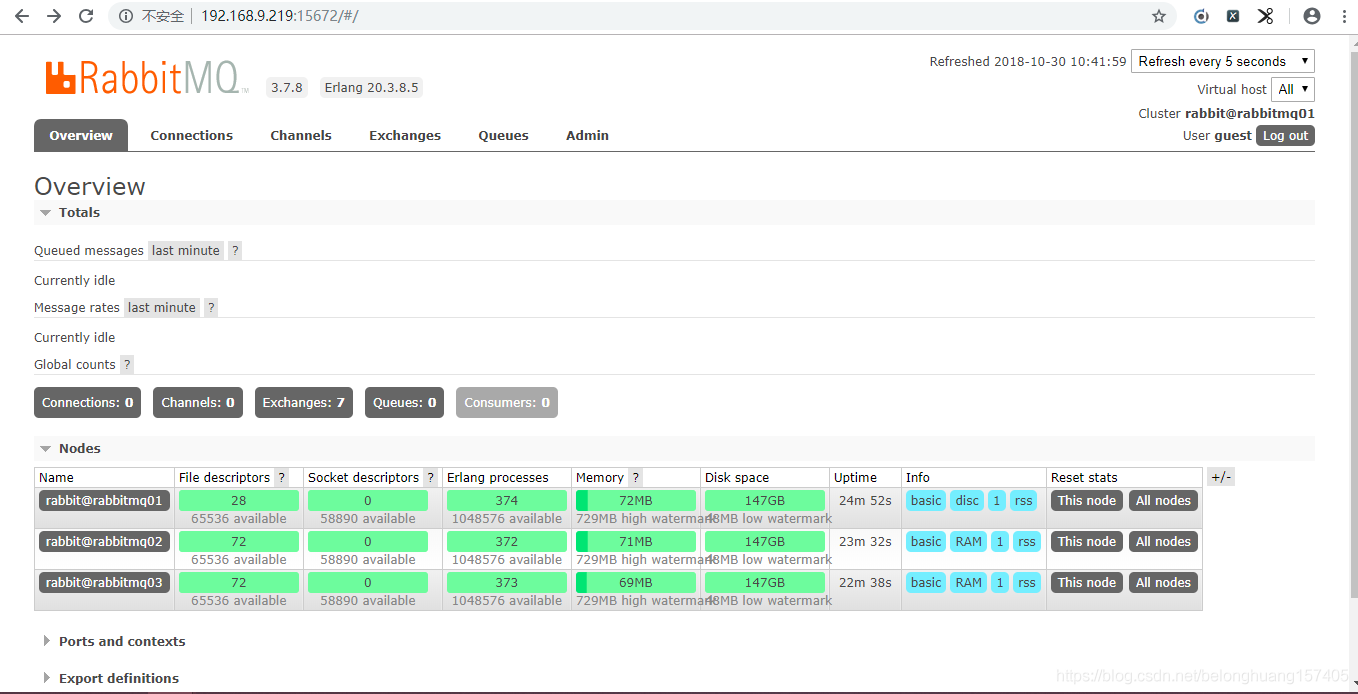Click the RAM tag for rabbitmq02
1358x694 pixels.
pyautogui.click(x=968, y=541)
